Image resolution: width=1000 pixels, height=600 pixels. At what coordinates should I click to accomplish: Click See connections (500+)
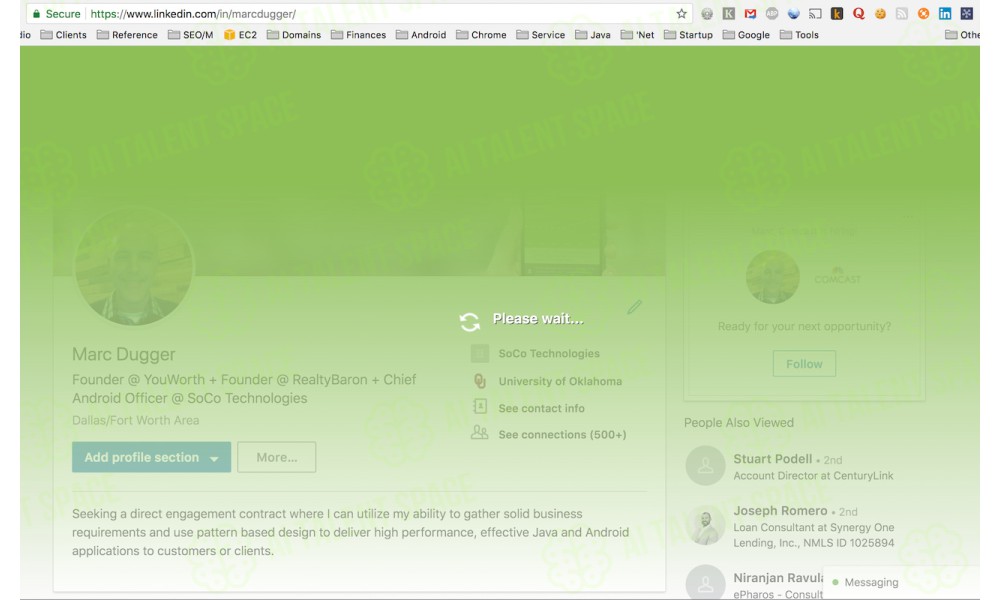coord(562,434)
